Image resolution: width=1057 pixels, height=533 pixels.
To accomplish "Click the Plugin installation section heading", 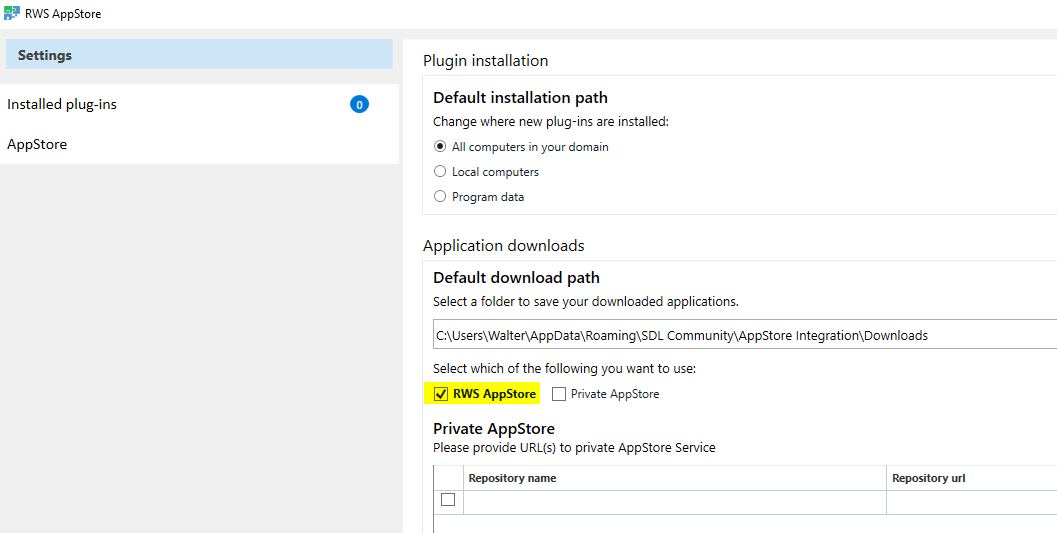I will 485,60.
